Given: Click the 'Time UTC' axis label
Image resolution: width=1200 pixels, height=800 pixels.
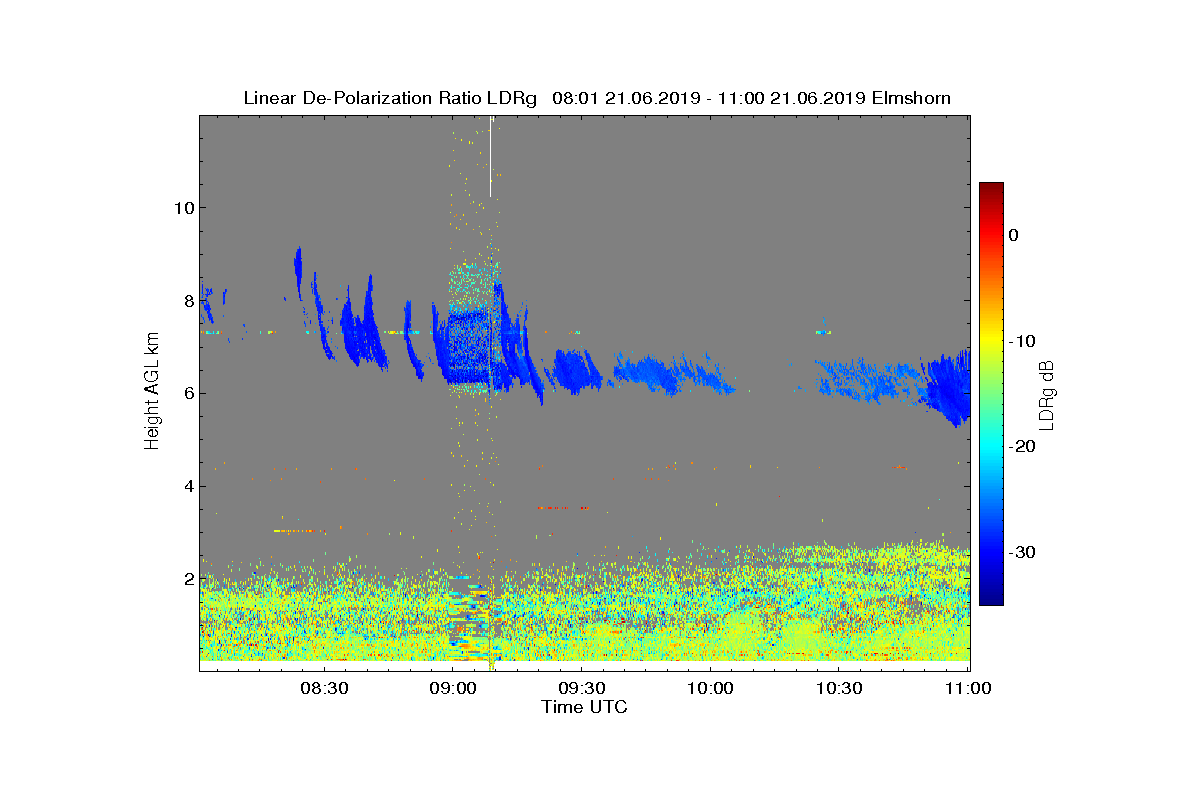Looking at the screenshot, I should point(585,707).
